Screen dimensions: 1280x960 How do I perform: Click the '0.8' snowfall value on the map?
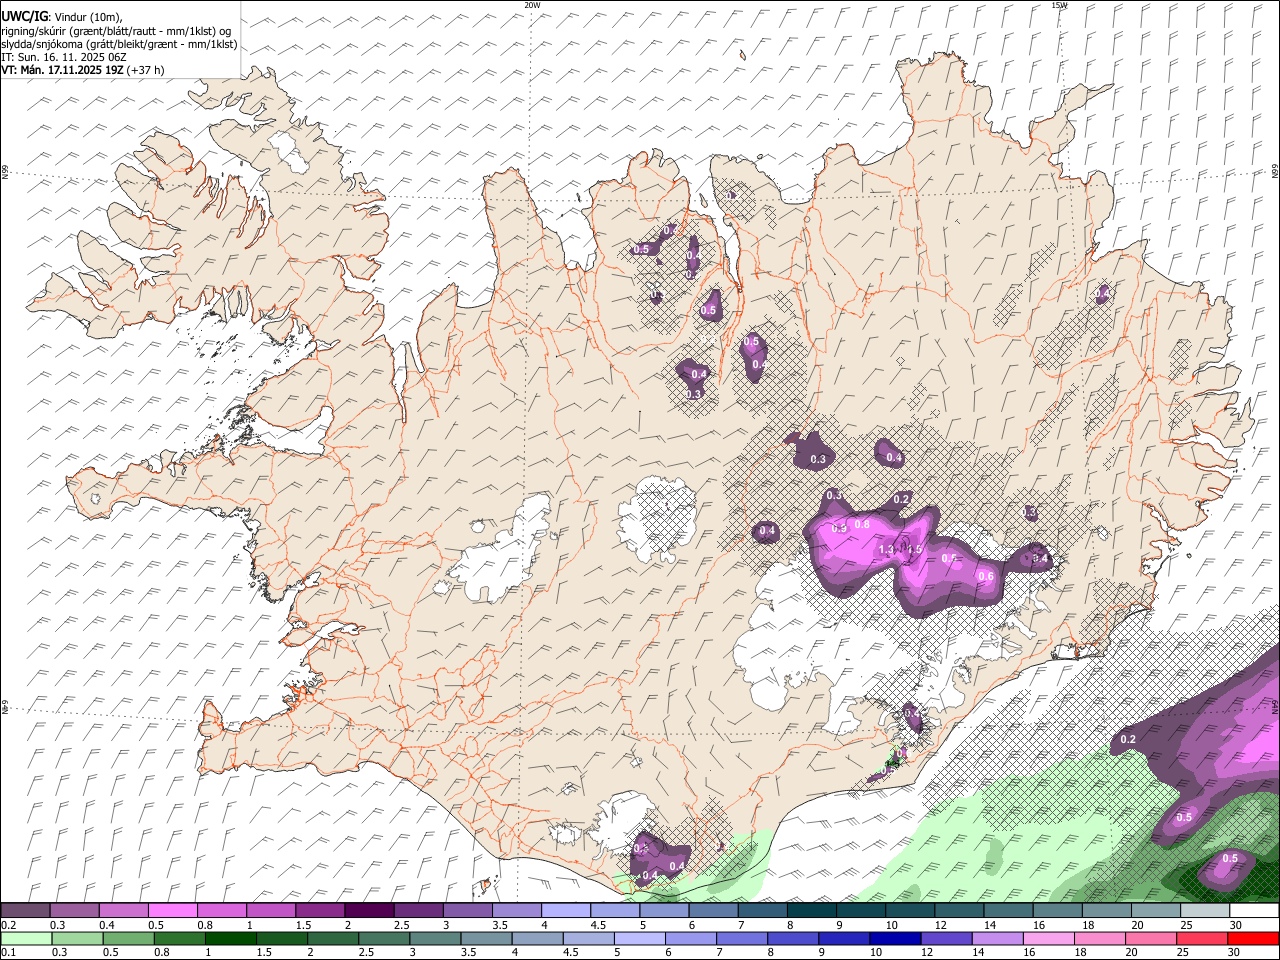pyautogui.click(x=863, y=524)
